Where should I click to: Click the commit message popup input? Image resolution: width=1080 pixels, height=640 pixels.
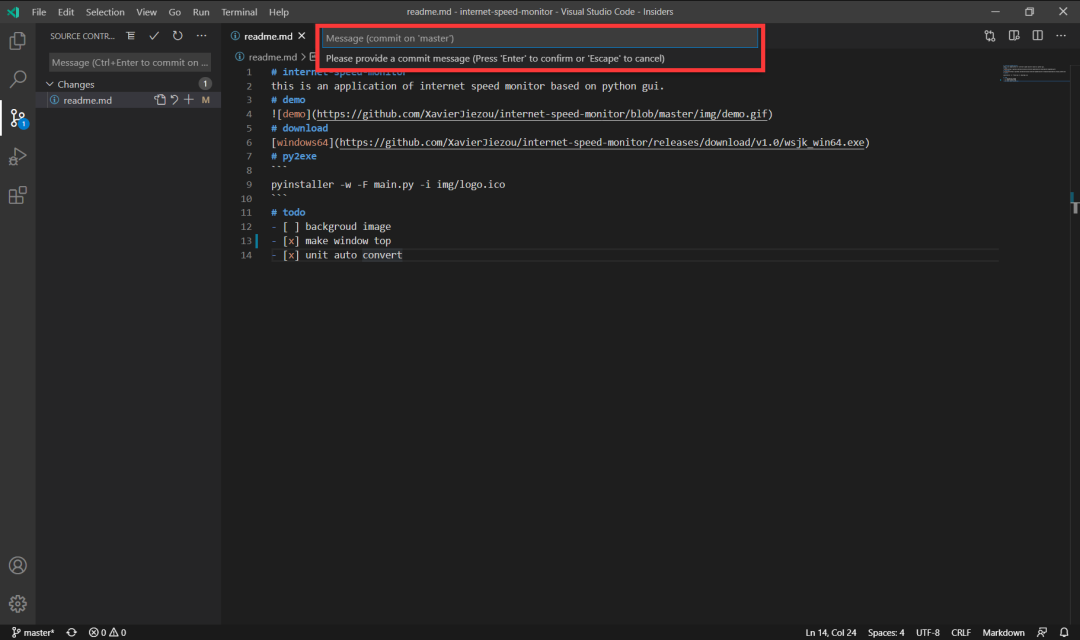coord(539,38)
